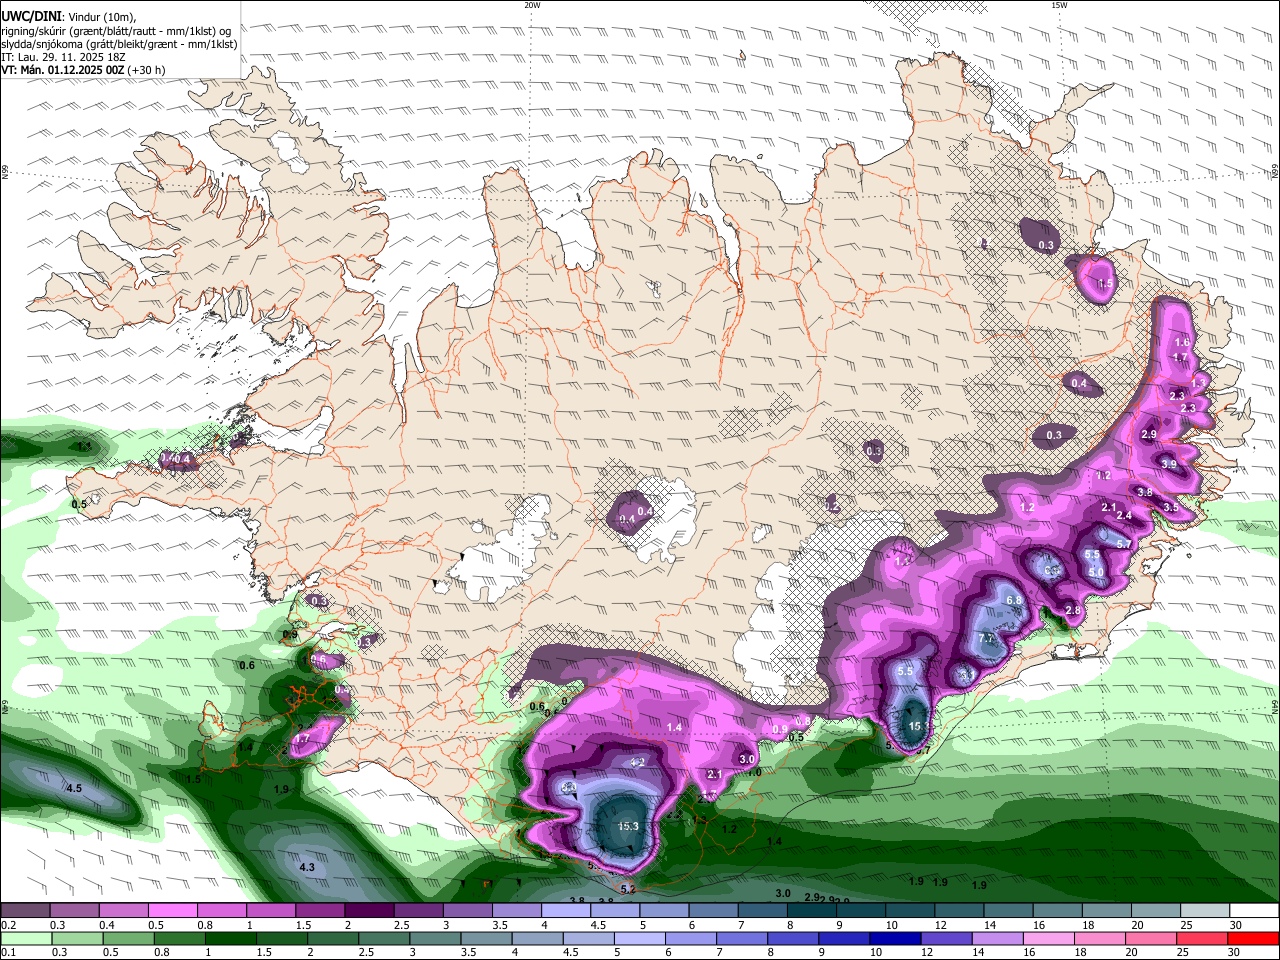Select the pale lavender snow swatch labeled 4
The width and height of the screenshot is (1280, 960).
[566, 911]
